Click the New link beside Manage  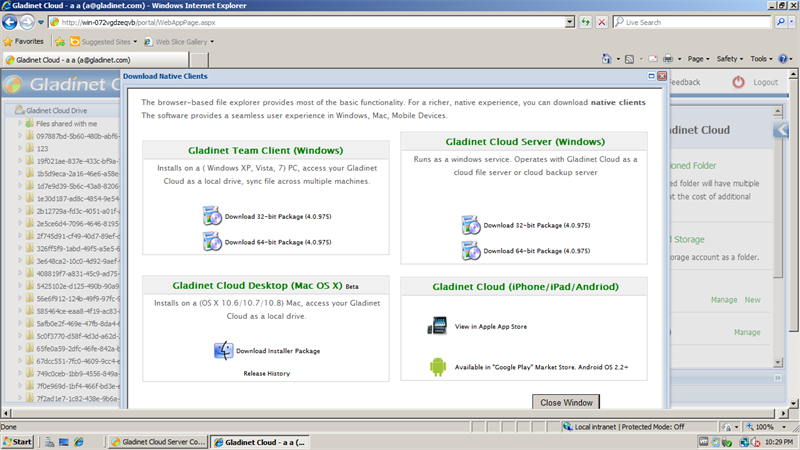click(x=752, y=300)
